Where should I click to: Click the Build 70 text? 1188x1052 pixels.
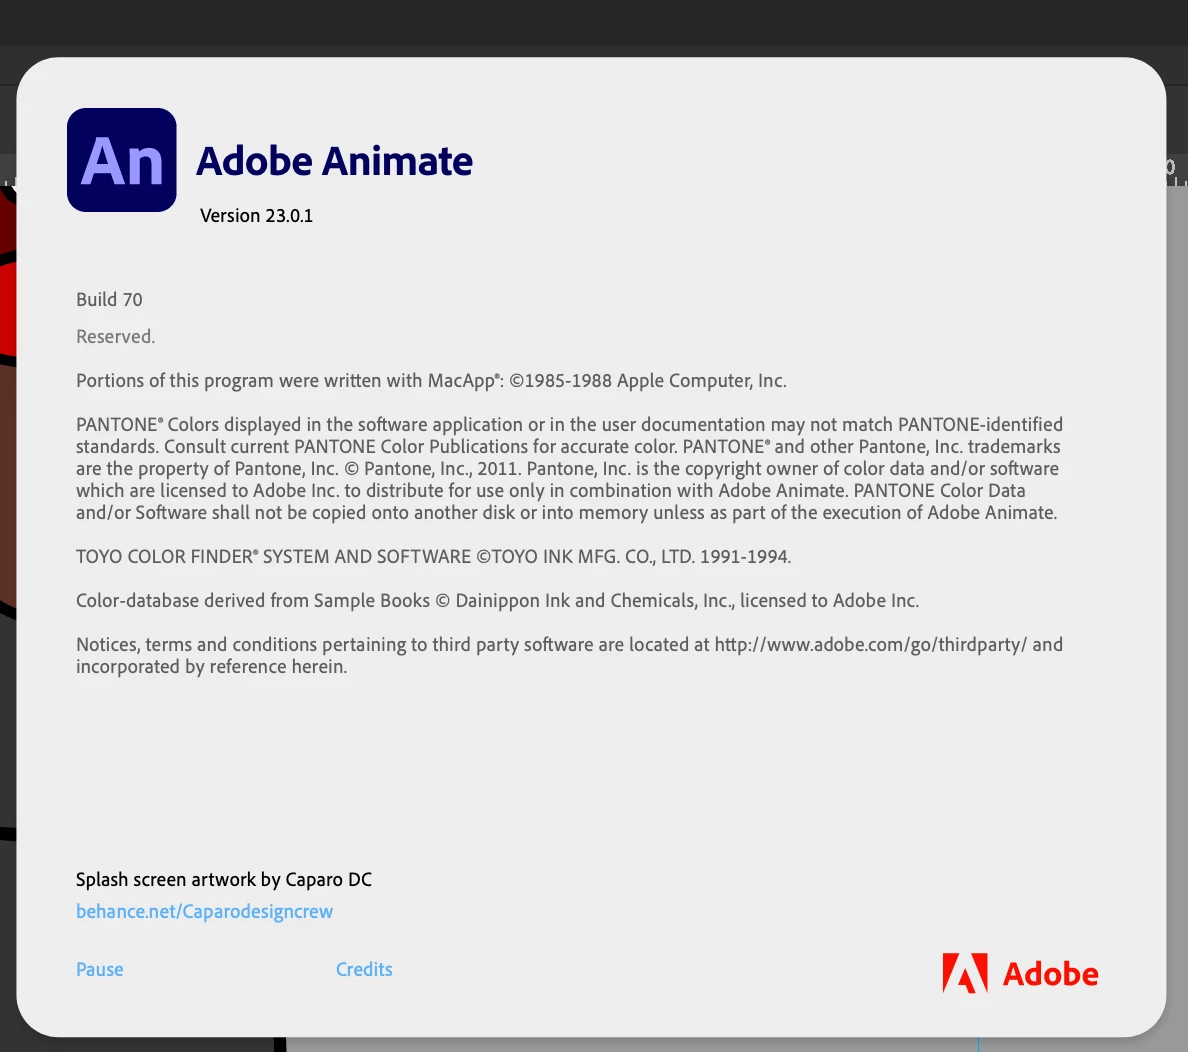point(109,299)
